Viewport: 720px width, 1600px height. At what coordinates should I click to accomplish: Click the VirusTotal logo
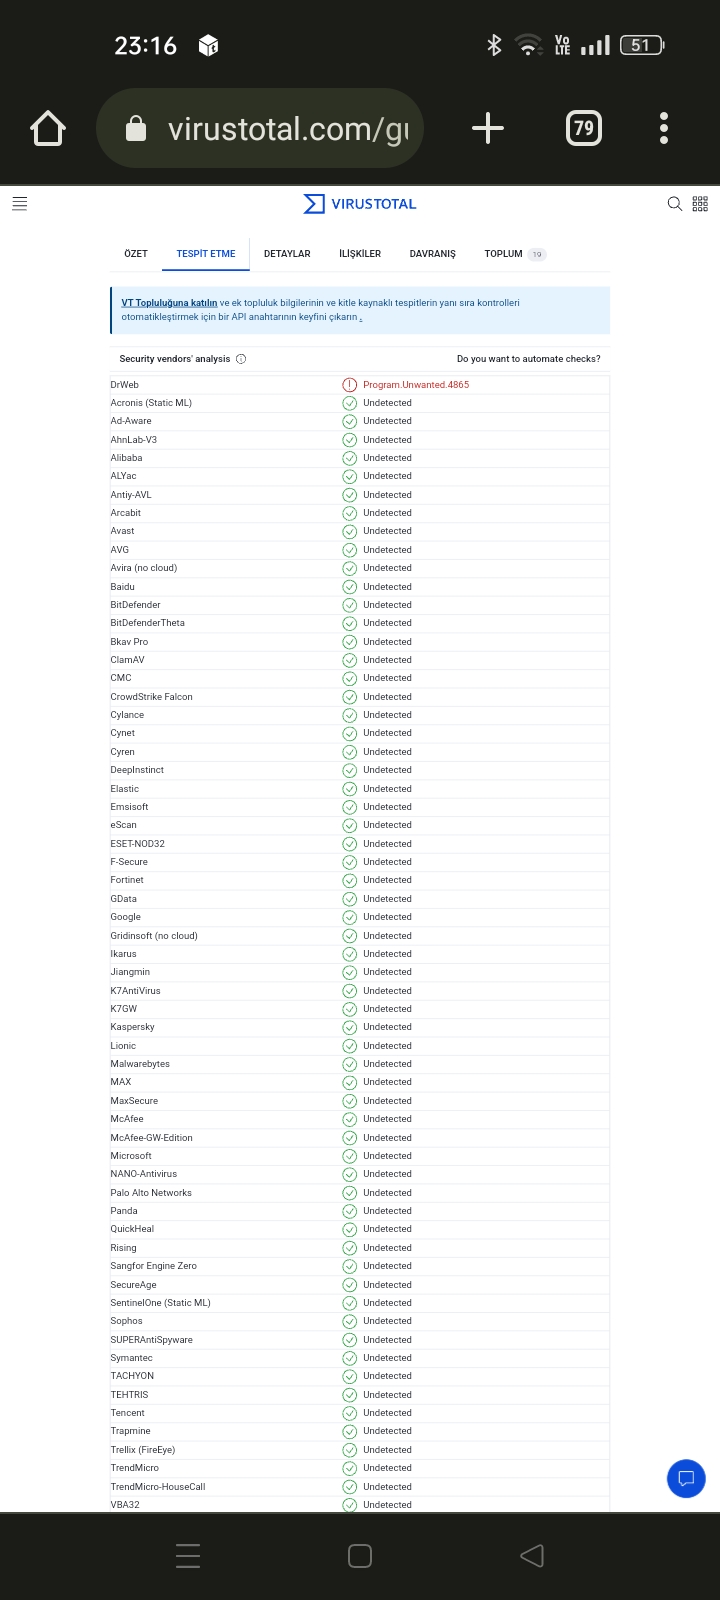click(360, 204)
